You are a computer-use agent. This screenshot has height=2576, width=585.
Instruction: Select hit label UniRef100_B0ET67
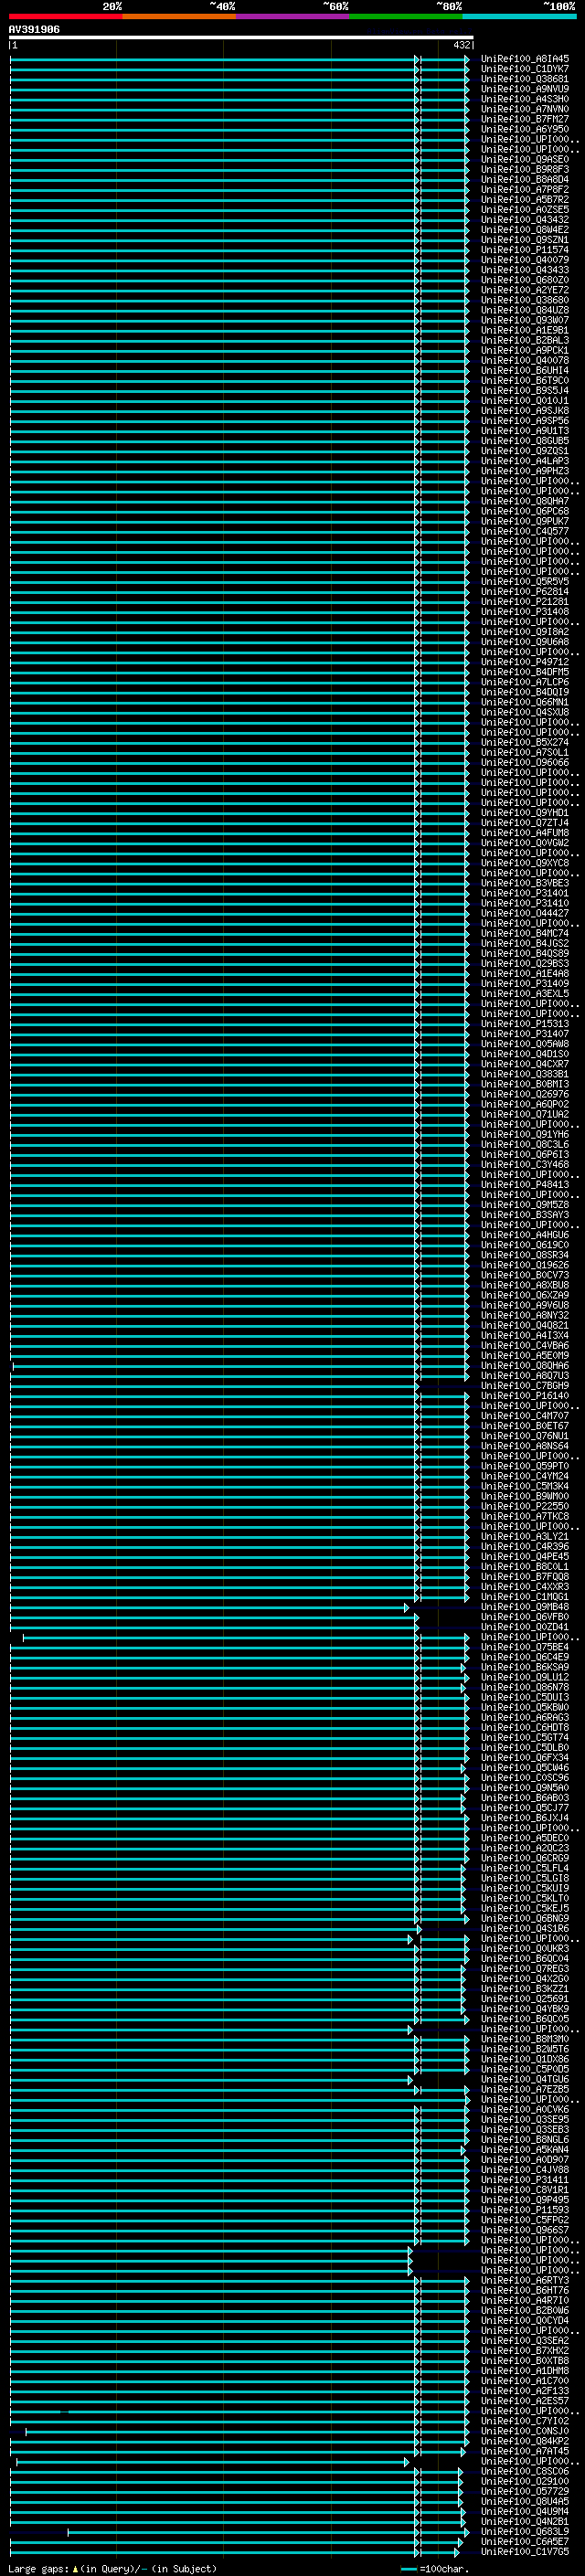coord(525,1426)
